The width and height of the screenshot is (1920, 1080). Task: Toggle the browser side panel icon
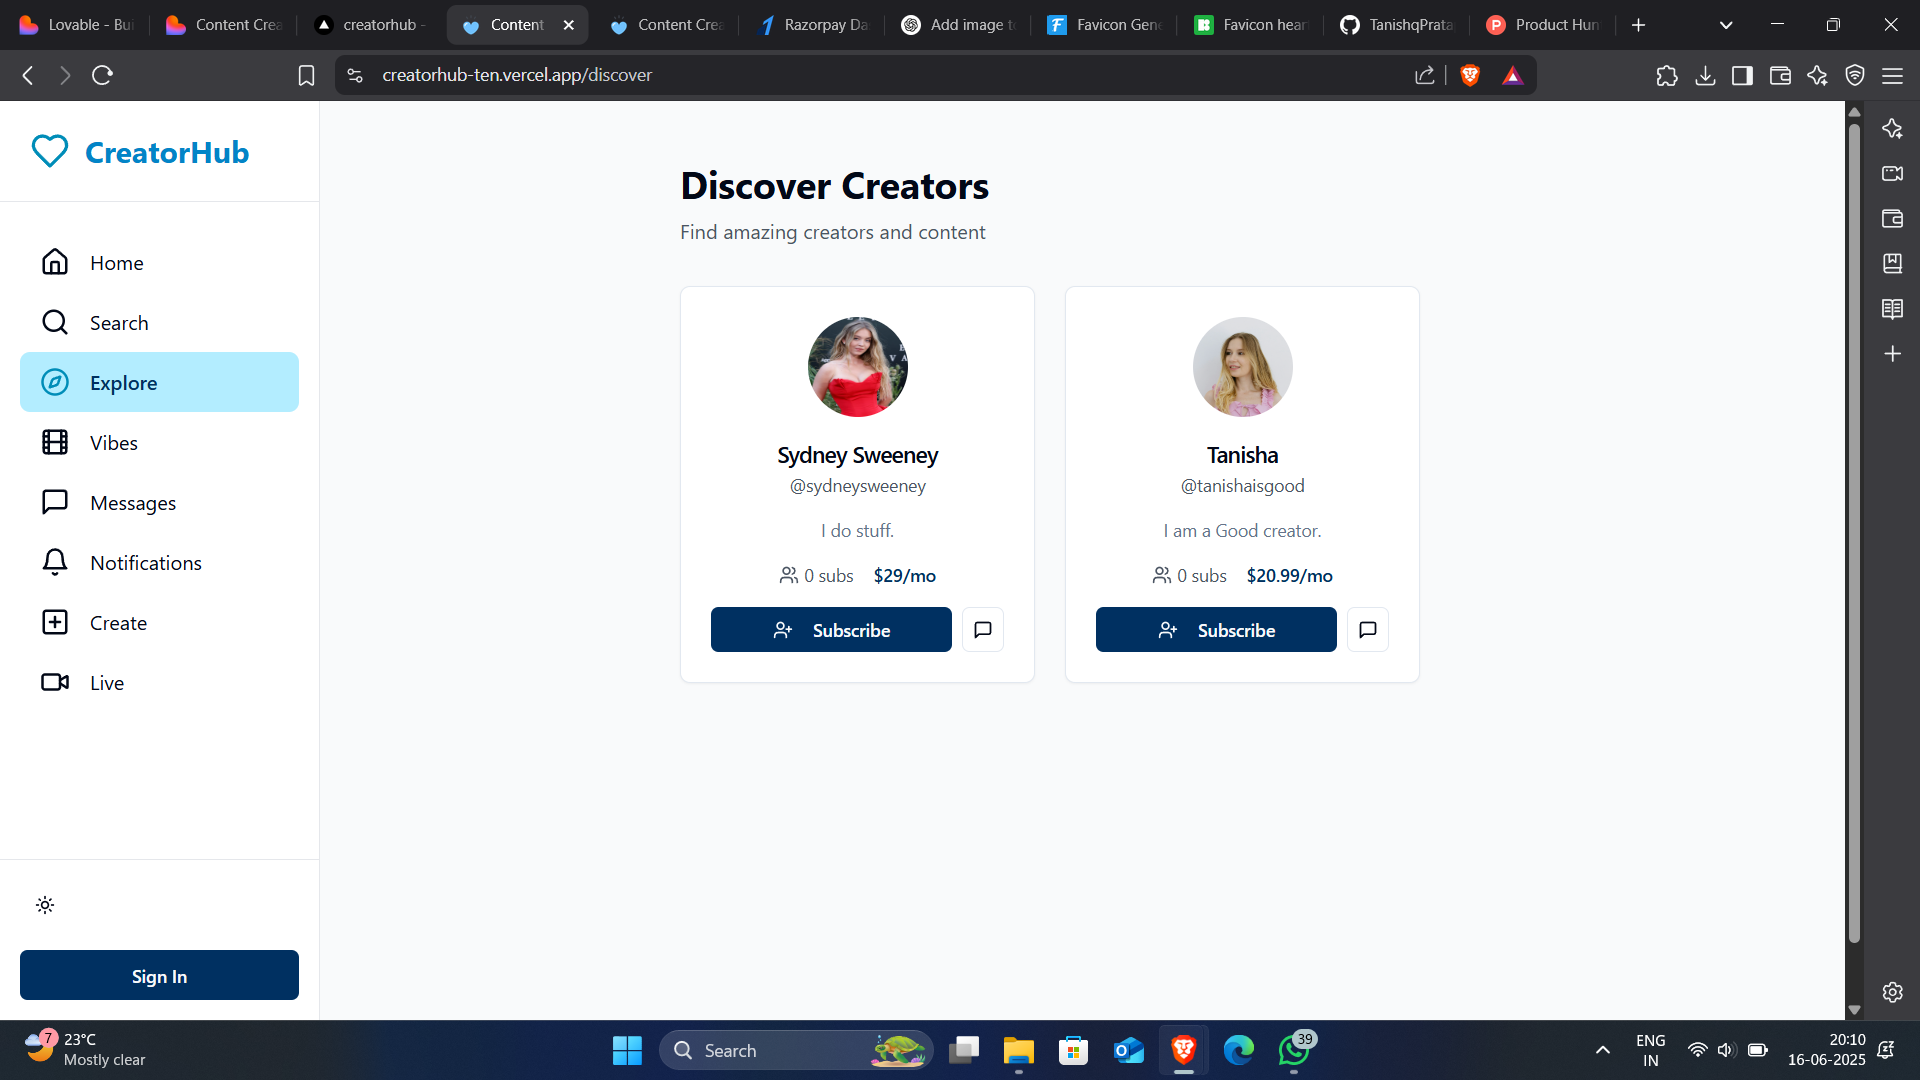tap(1742, 75)
